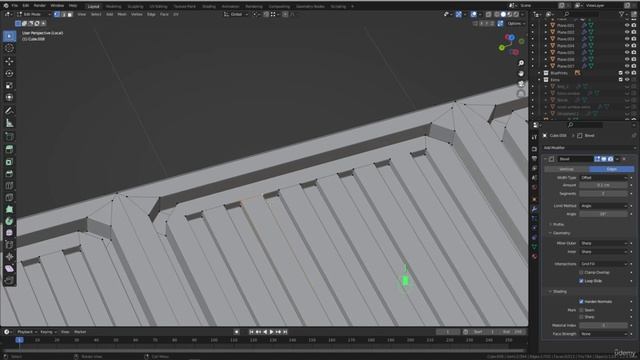Disable the Loop Slide checkbox
The height and width of the screenshot is (360, 640).
click(581, 281)
